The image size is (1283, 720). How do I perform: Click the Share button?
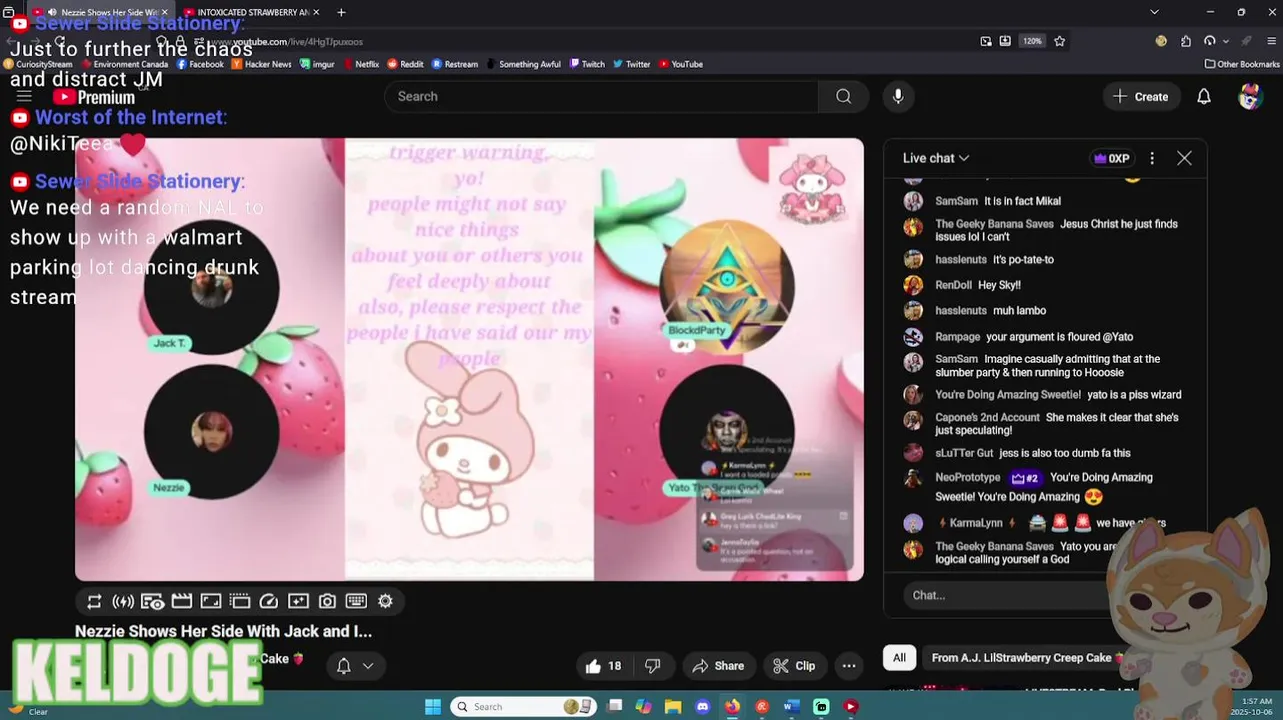coord(718,666)
